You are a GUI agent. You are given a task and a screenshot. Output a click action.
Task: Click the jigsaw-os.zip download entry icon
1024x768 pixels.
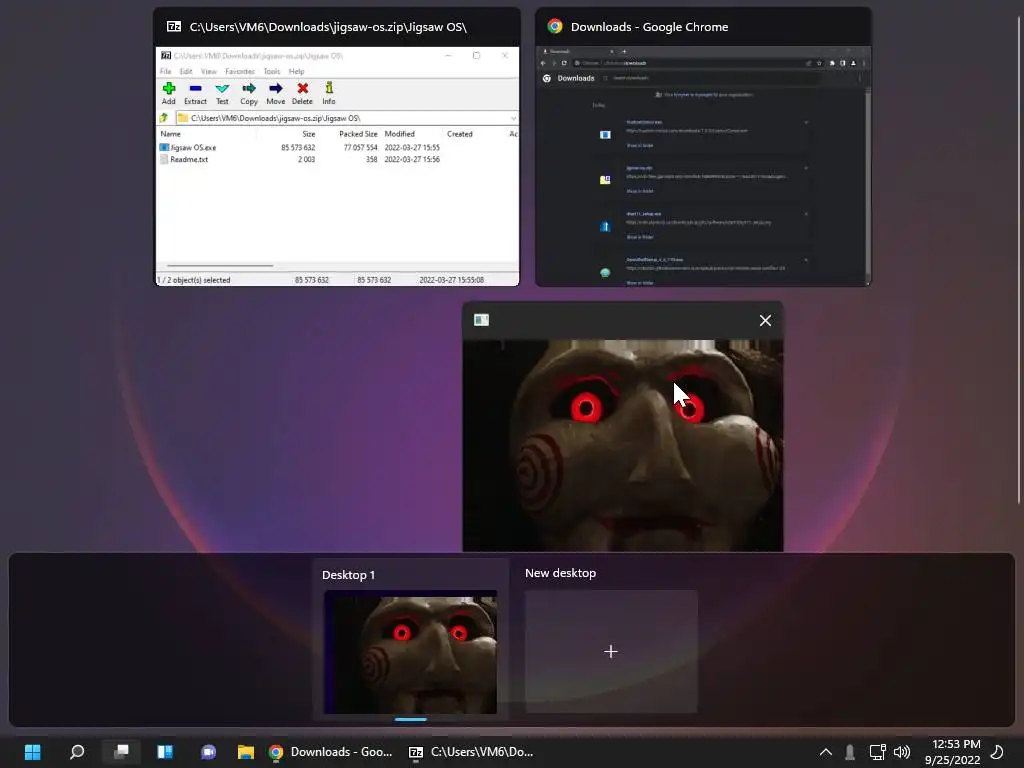point(605,180)
